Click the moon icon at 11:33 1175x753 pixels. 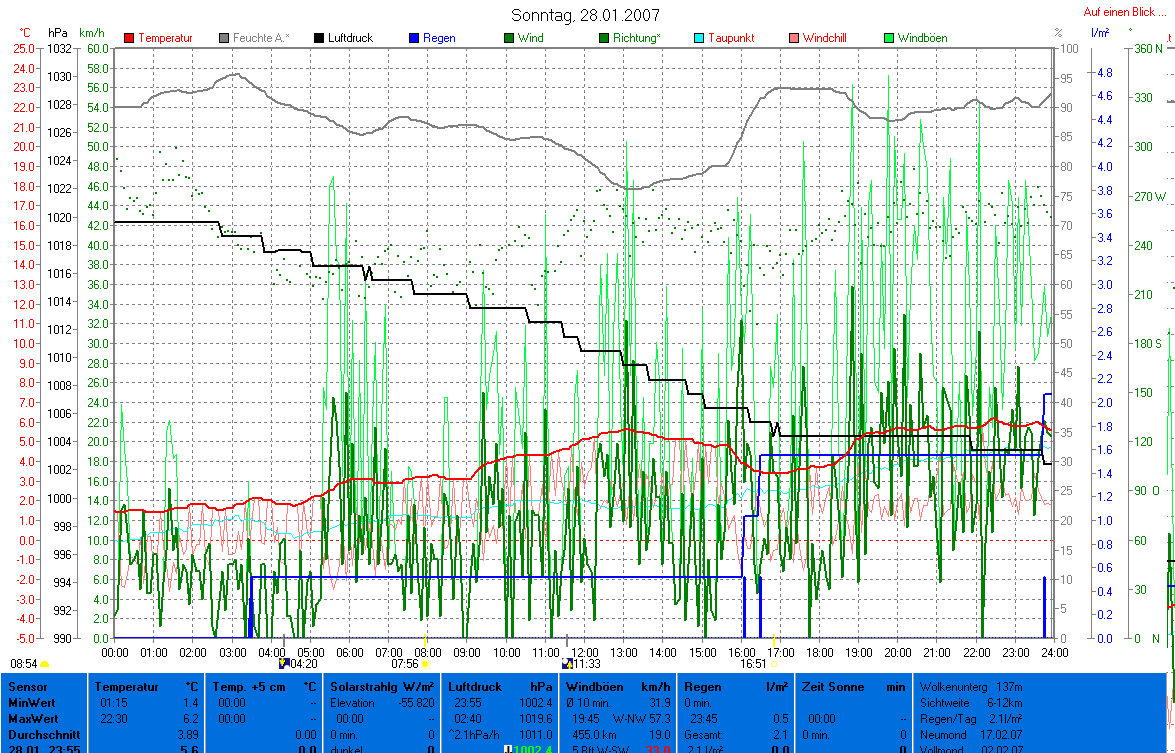[567, 663]
